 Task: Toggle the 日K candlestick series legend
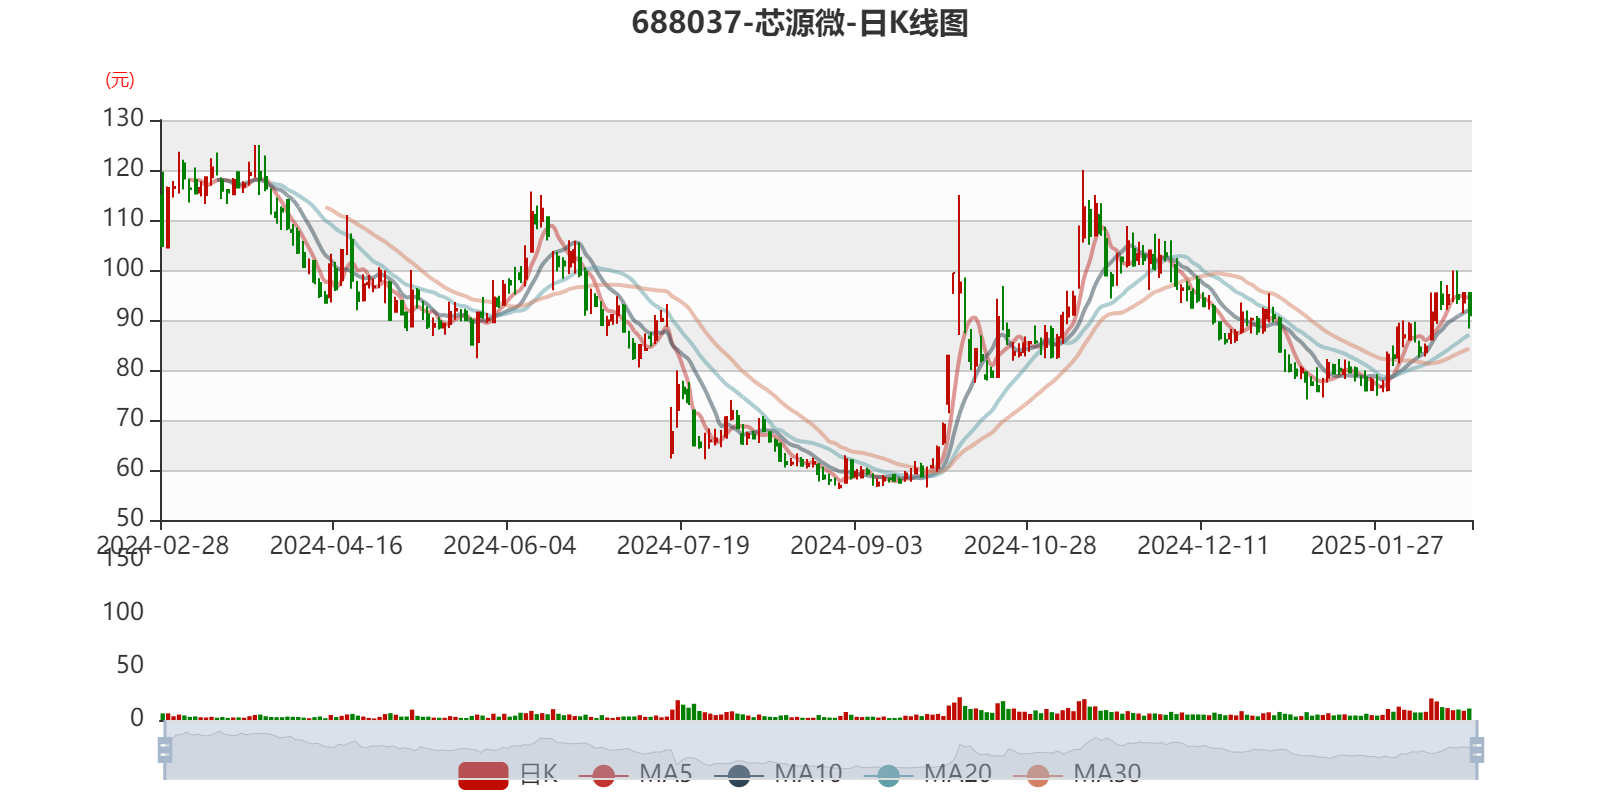(x=508, y=774)
